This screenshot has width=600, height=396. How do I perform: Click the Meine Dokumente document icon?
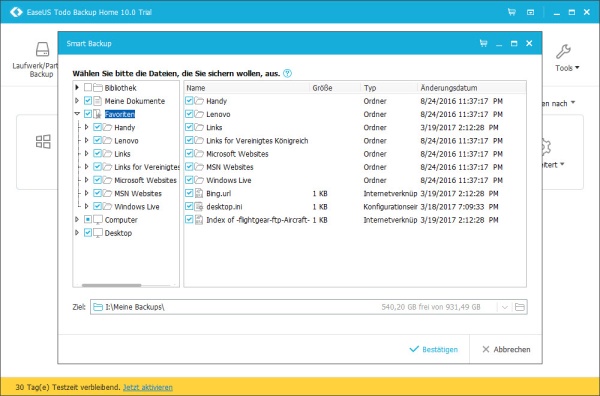click(98, 101)
